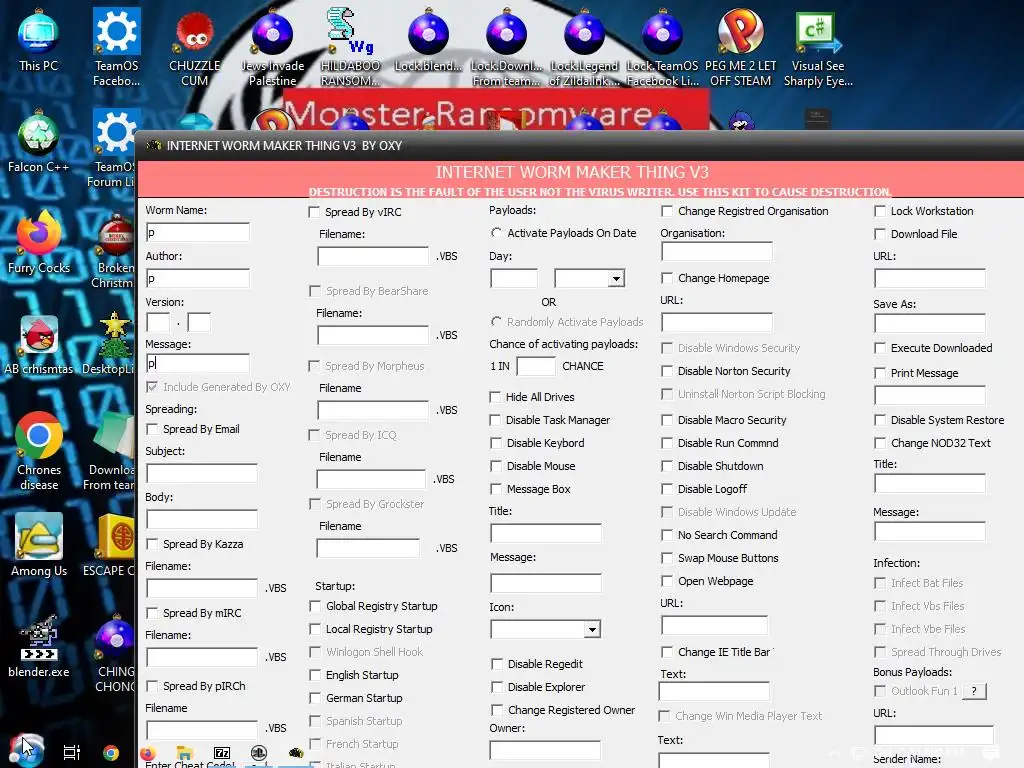Tick the Open Webpage checkbox
The height and width of the screenshot is (768, 1024).
pos(667,581)
